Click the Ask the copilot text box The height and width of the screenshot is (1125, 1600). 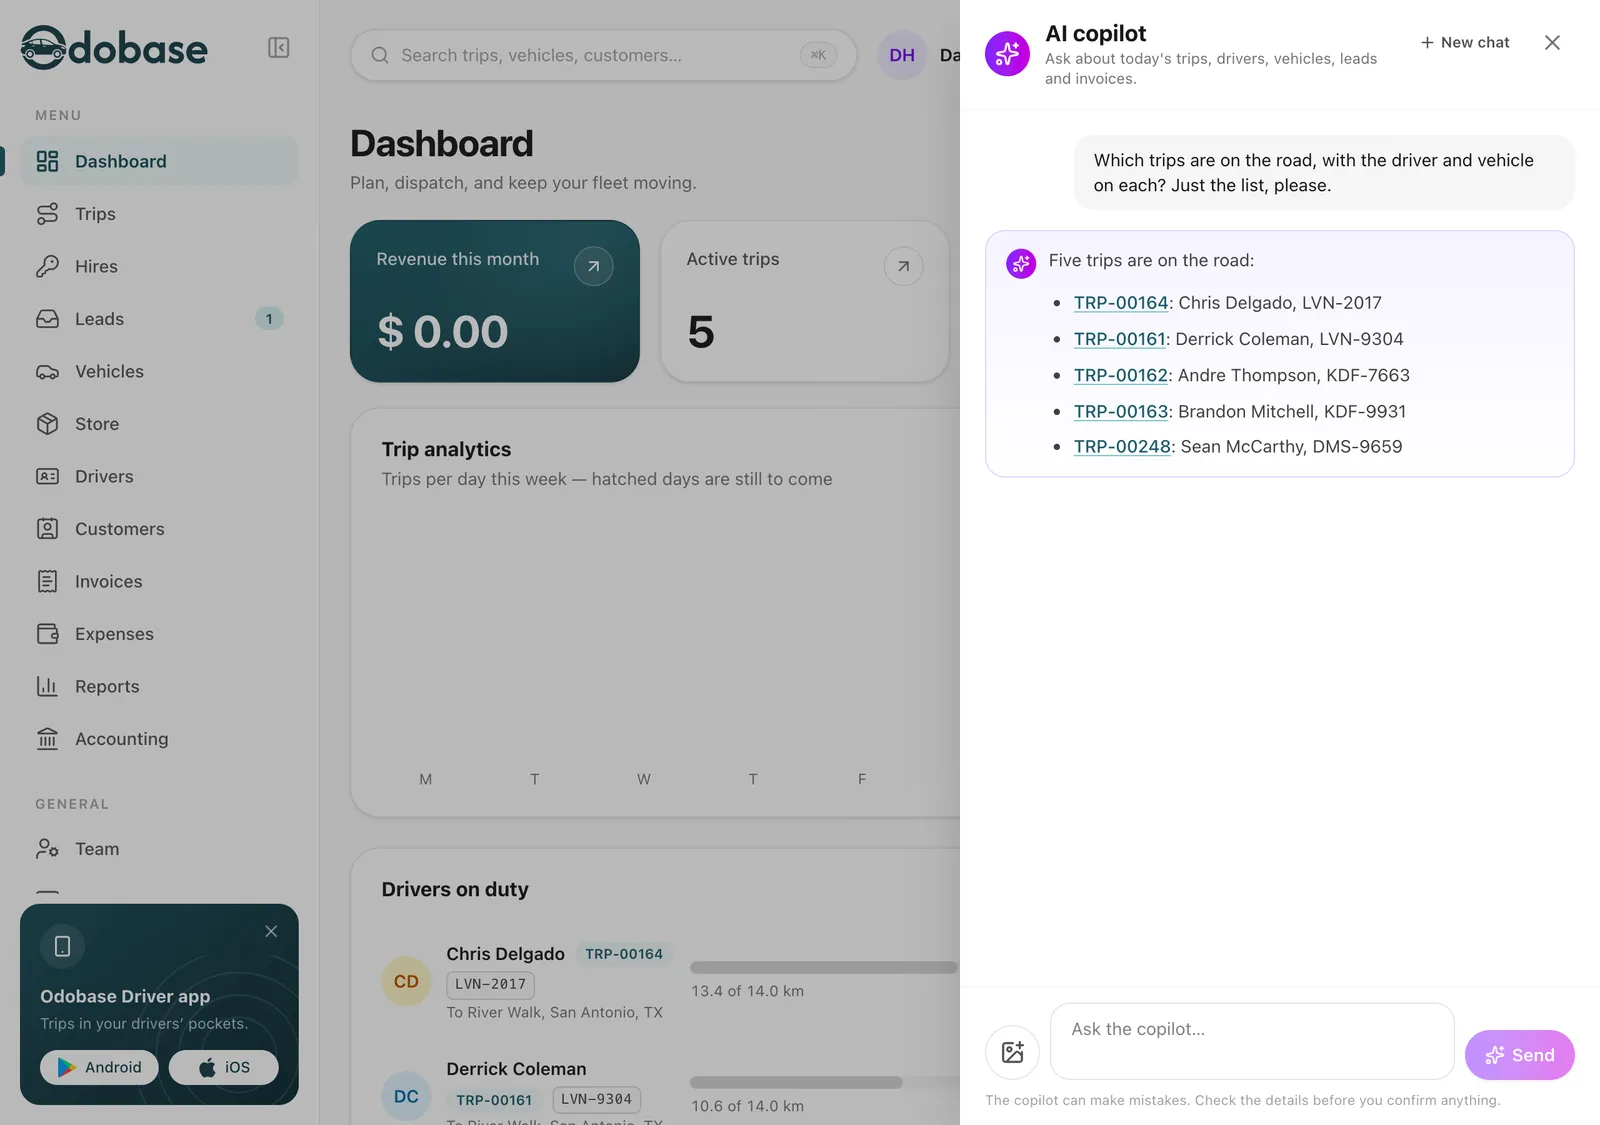pyautogui.click(x=1252, y=1041)
